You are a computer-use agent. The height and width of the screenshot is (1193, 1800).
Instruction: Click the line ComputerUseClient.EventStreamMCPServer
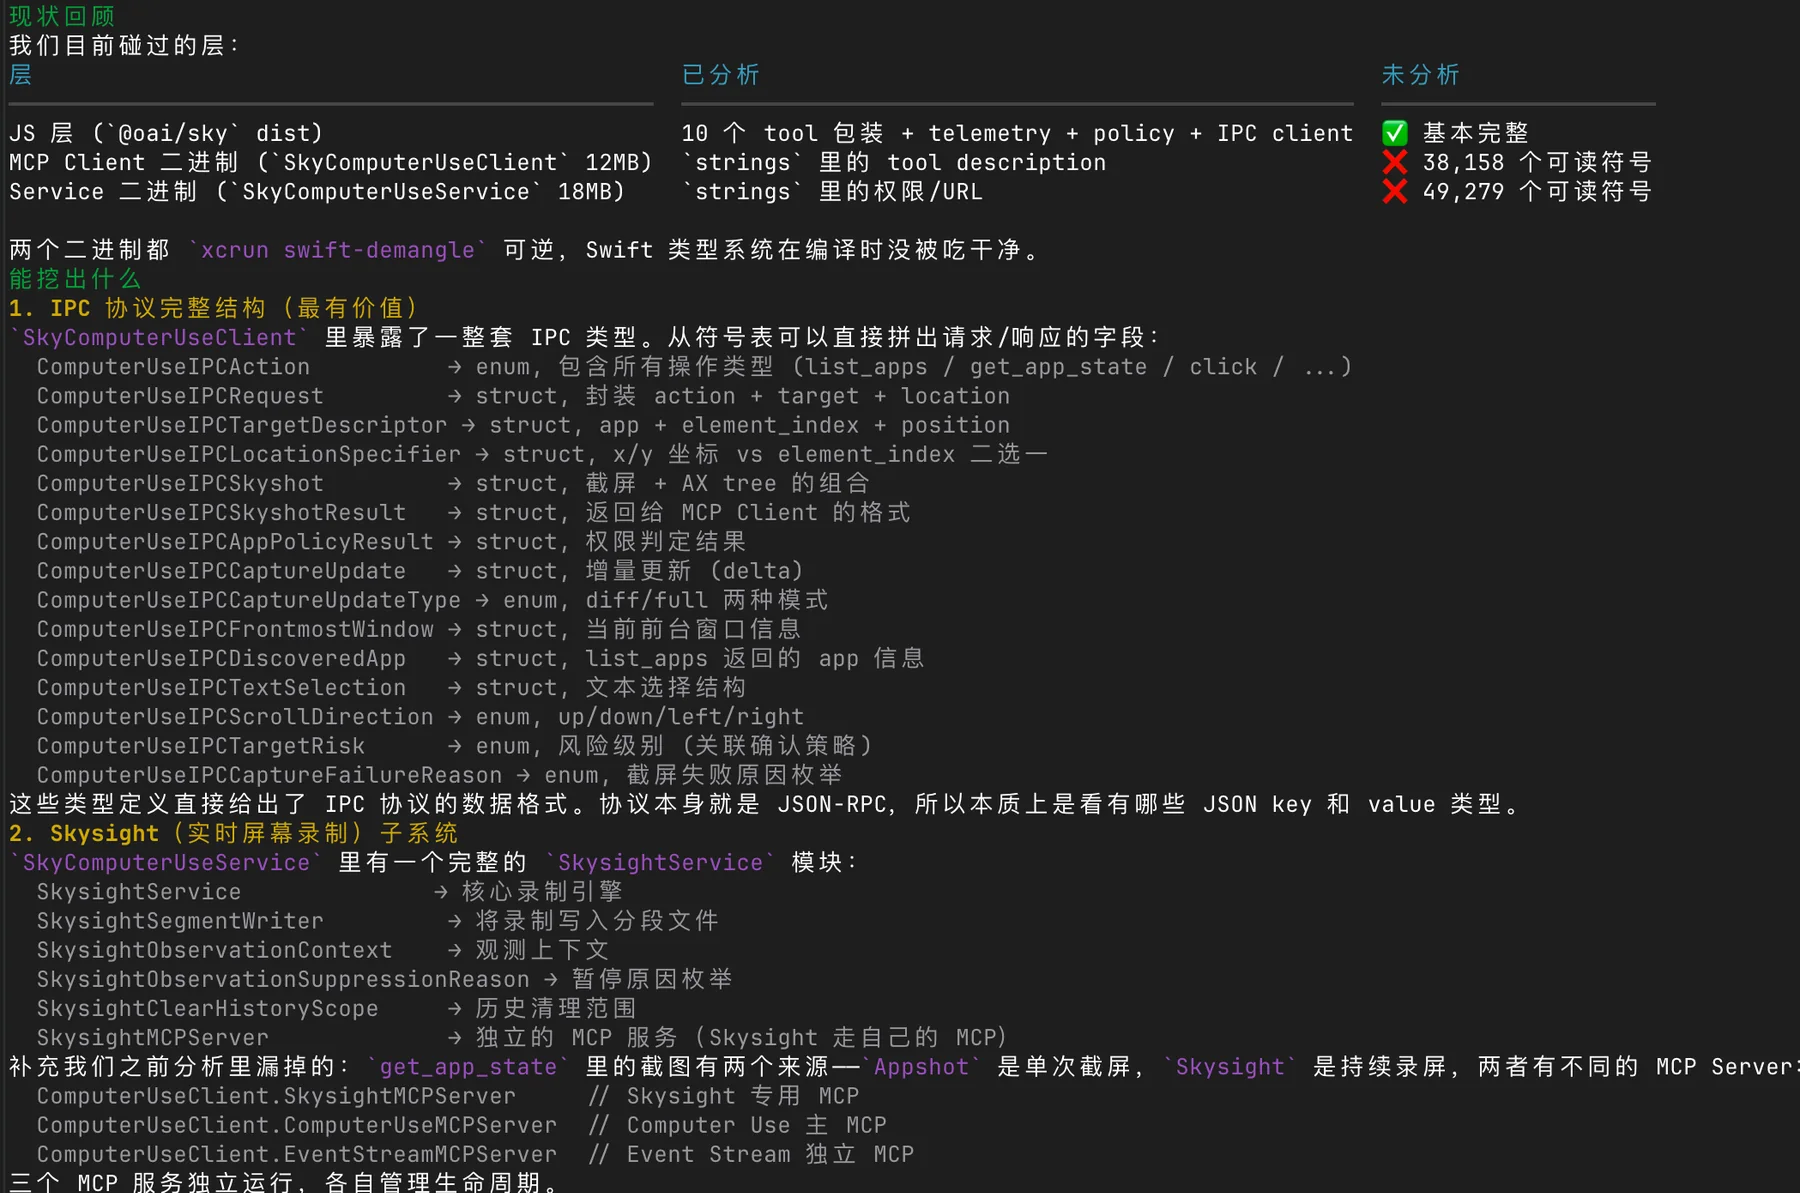(476, 1153)
